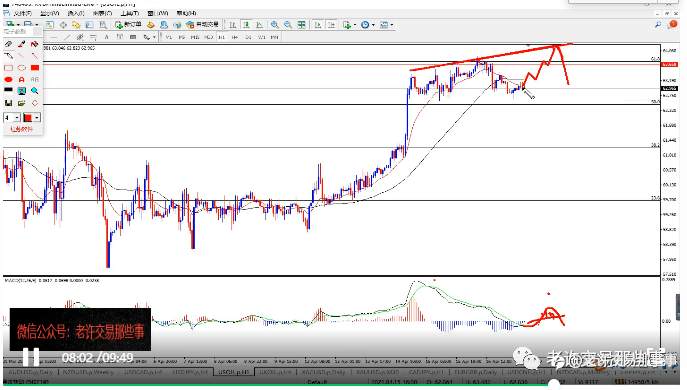Image resolution: width=687 pixels, height=390 pixels.
Task: Select the red A text tool in palette
Action: [x=21, y=79]
